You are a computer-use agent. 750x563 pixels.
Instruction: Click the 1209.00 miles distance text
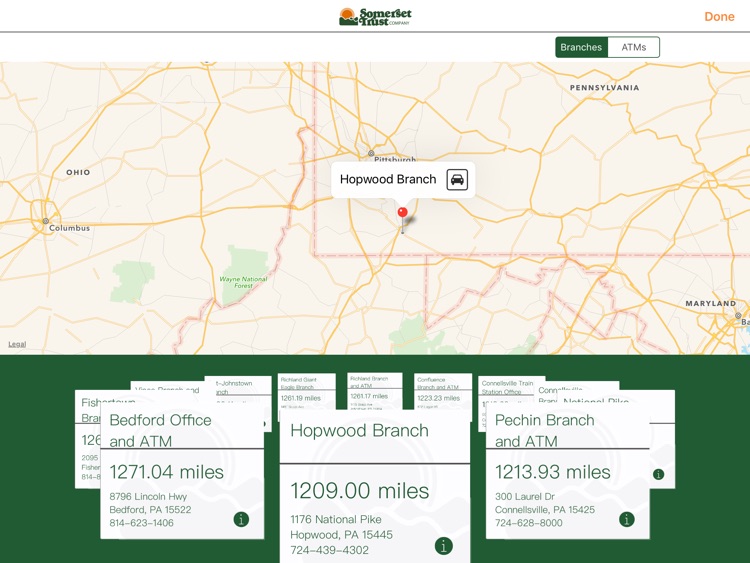[360, 491]
